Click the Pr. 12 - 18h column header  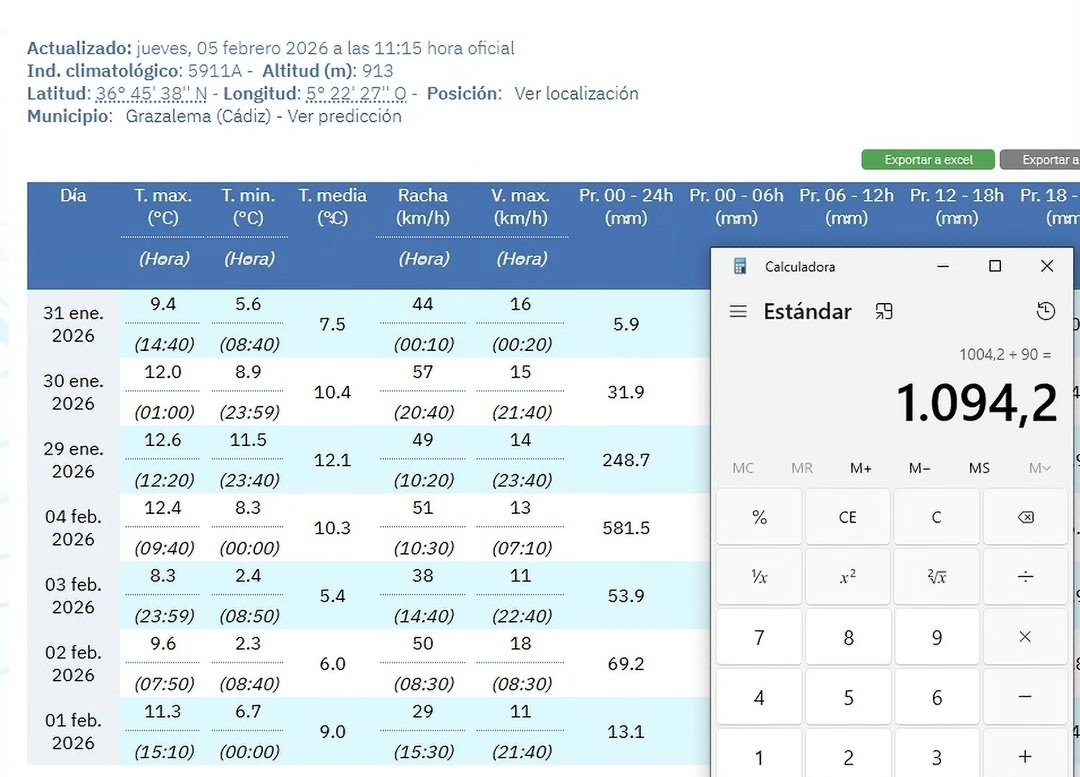(957, 207)
